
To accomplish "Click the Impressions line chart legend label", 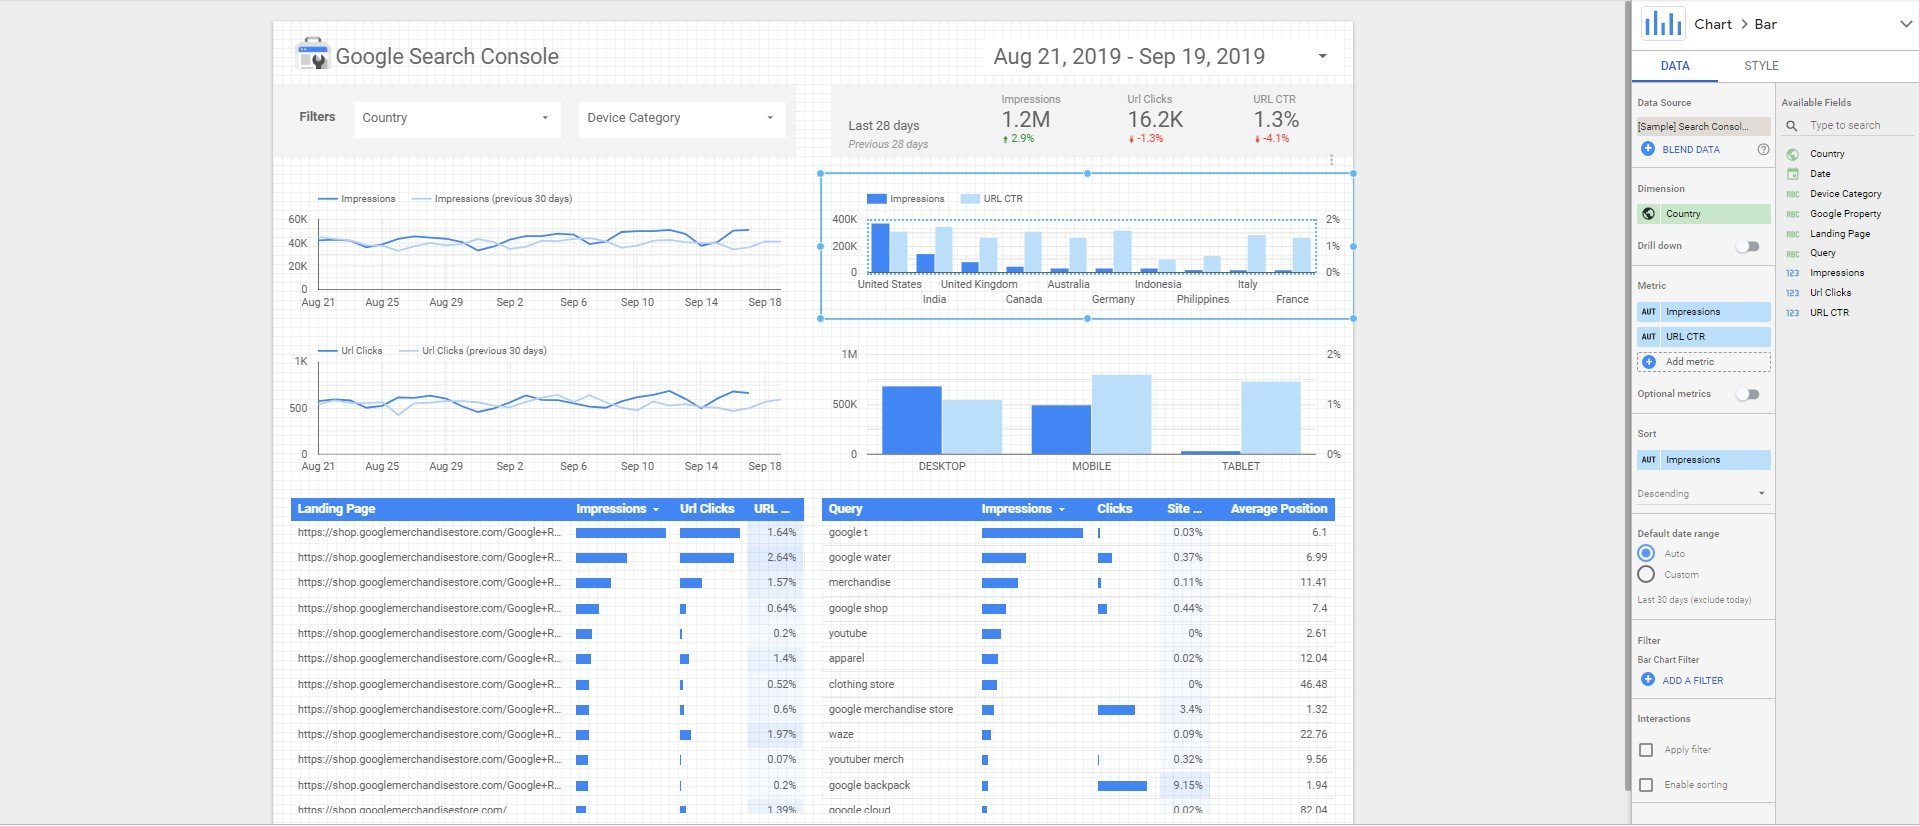I will 368,199.
